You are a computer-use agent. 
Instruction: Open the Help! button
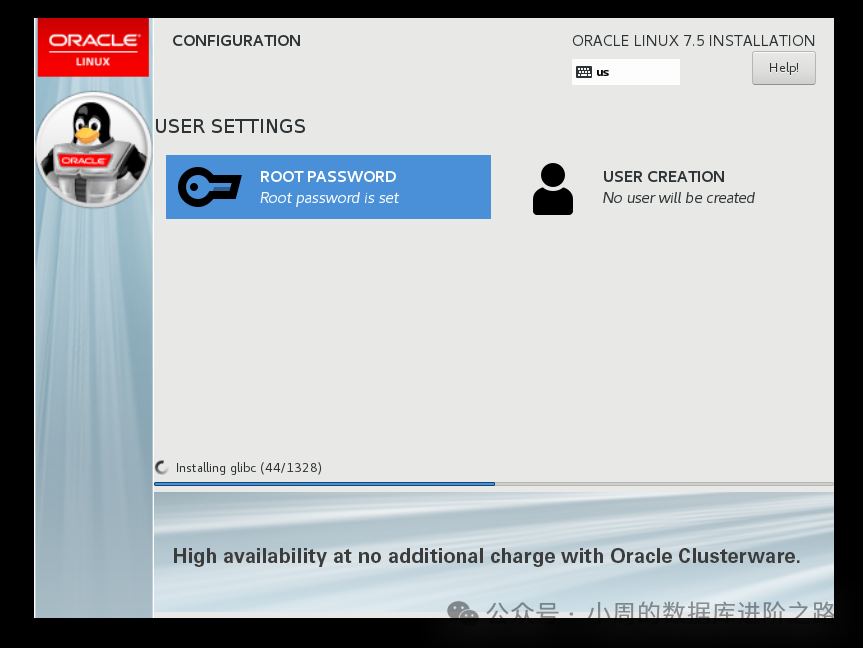(784, 68)
